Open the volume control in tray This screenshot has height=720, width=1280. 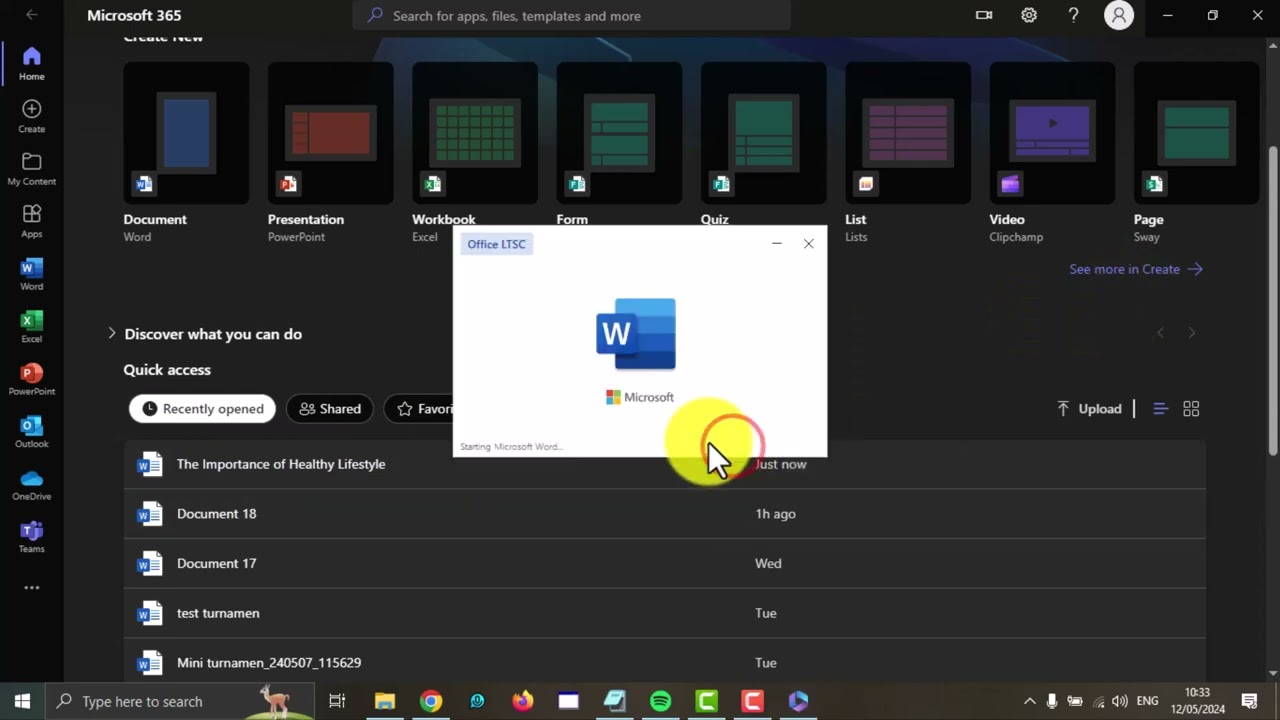[x=1120, y=701]
